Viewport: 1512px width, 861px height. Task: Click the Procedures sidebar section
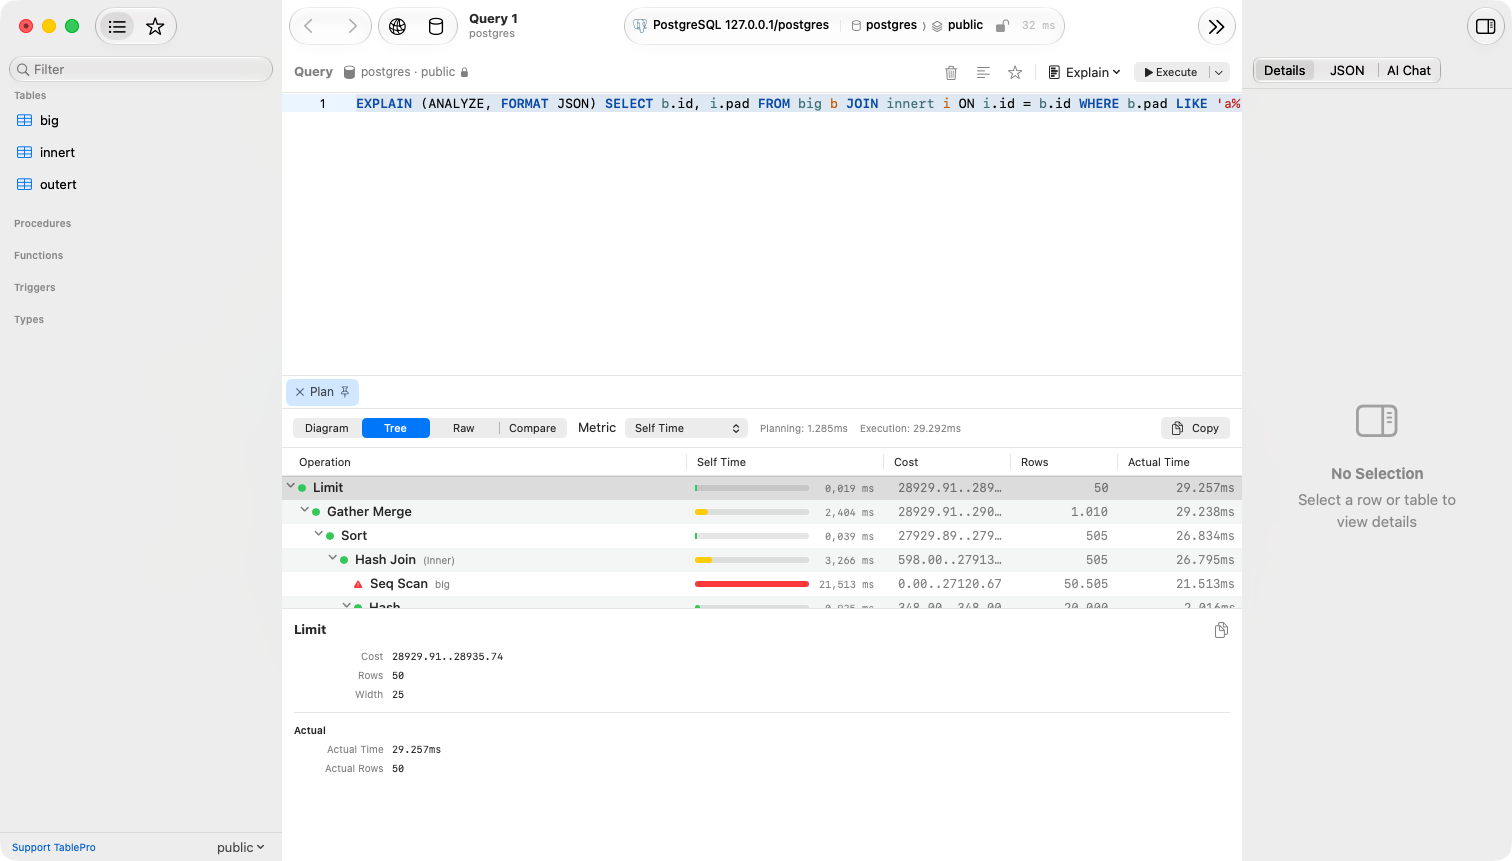pos(43,223)
